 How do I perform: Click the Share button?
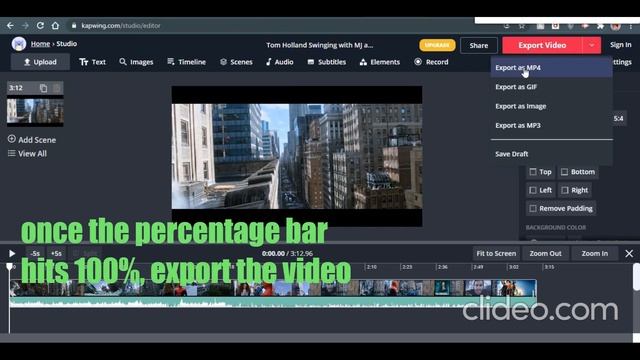tap(479, 45)
